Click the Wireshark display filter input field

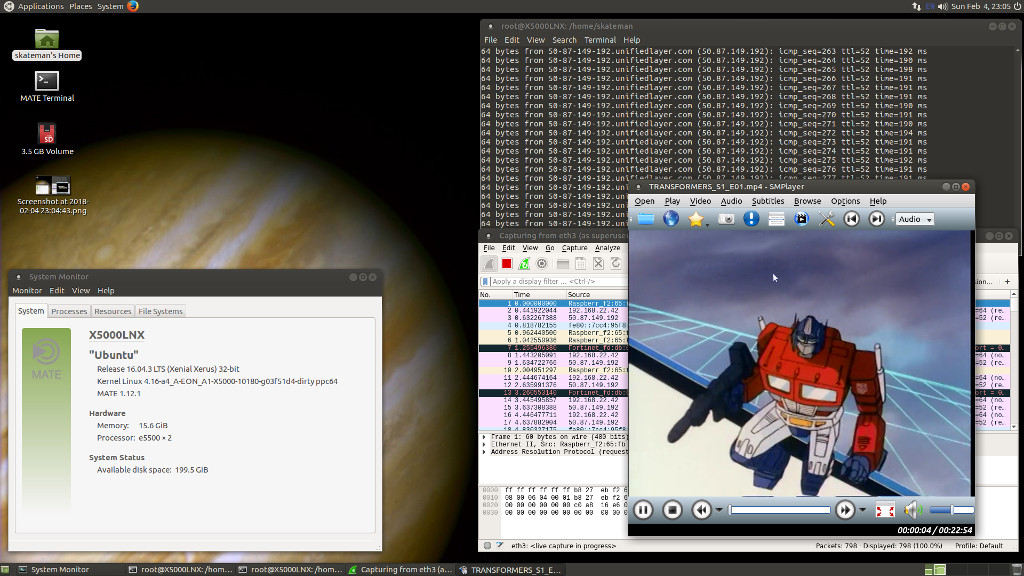point(559,281)
